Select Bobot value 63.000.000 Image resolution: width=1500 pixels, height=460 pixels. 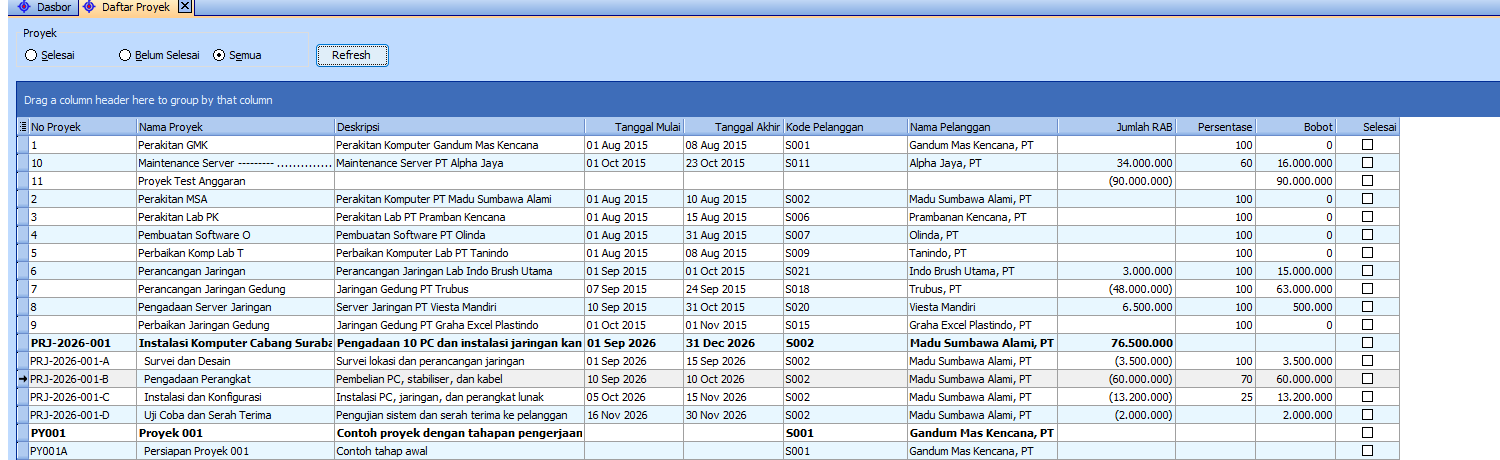click(x=1297, y=289)
